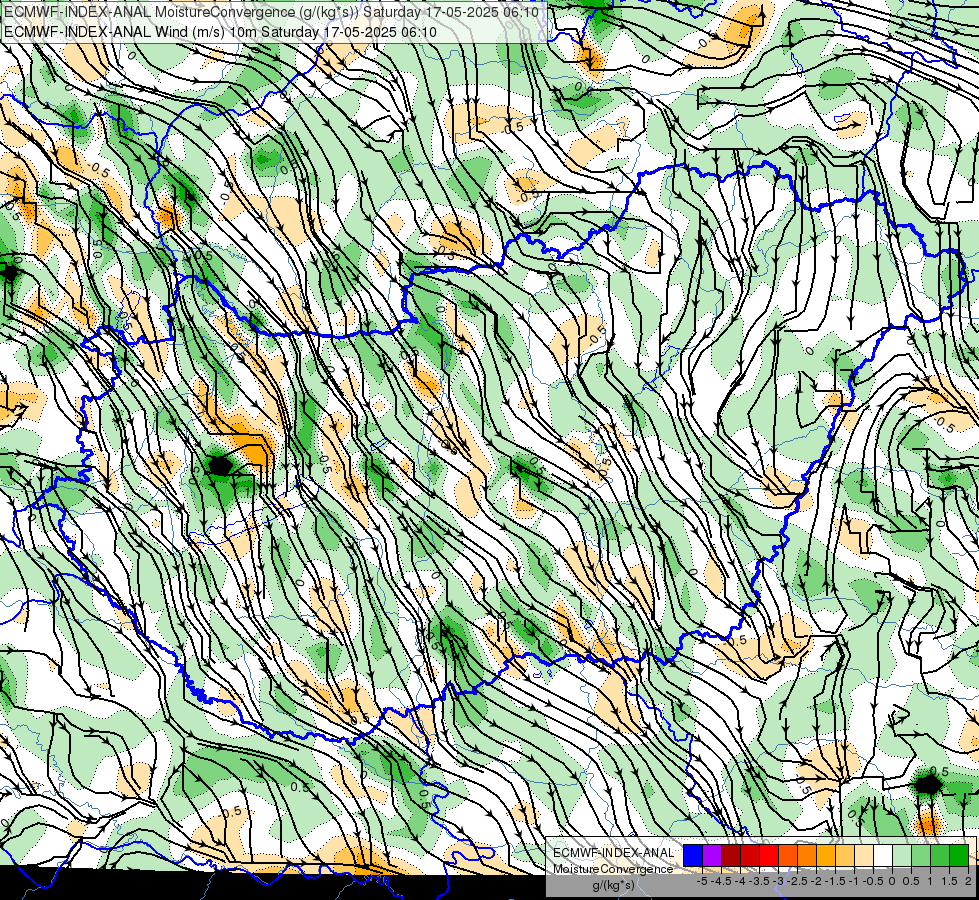Click MoistureConvergence label in the legend
979x900 pixels.
[614, 869]
